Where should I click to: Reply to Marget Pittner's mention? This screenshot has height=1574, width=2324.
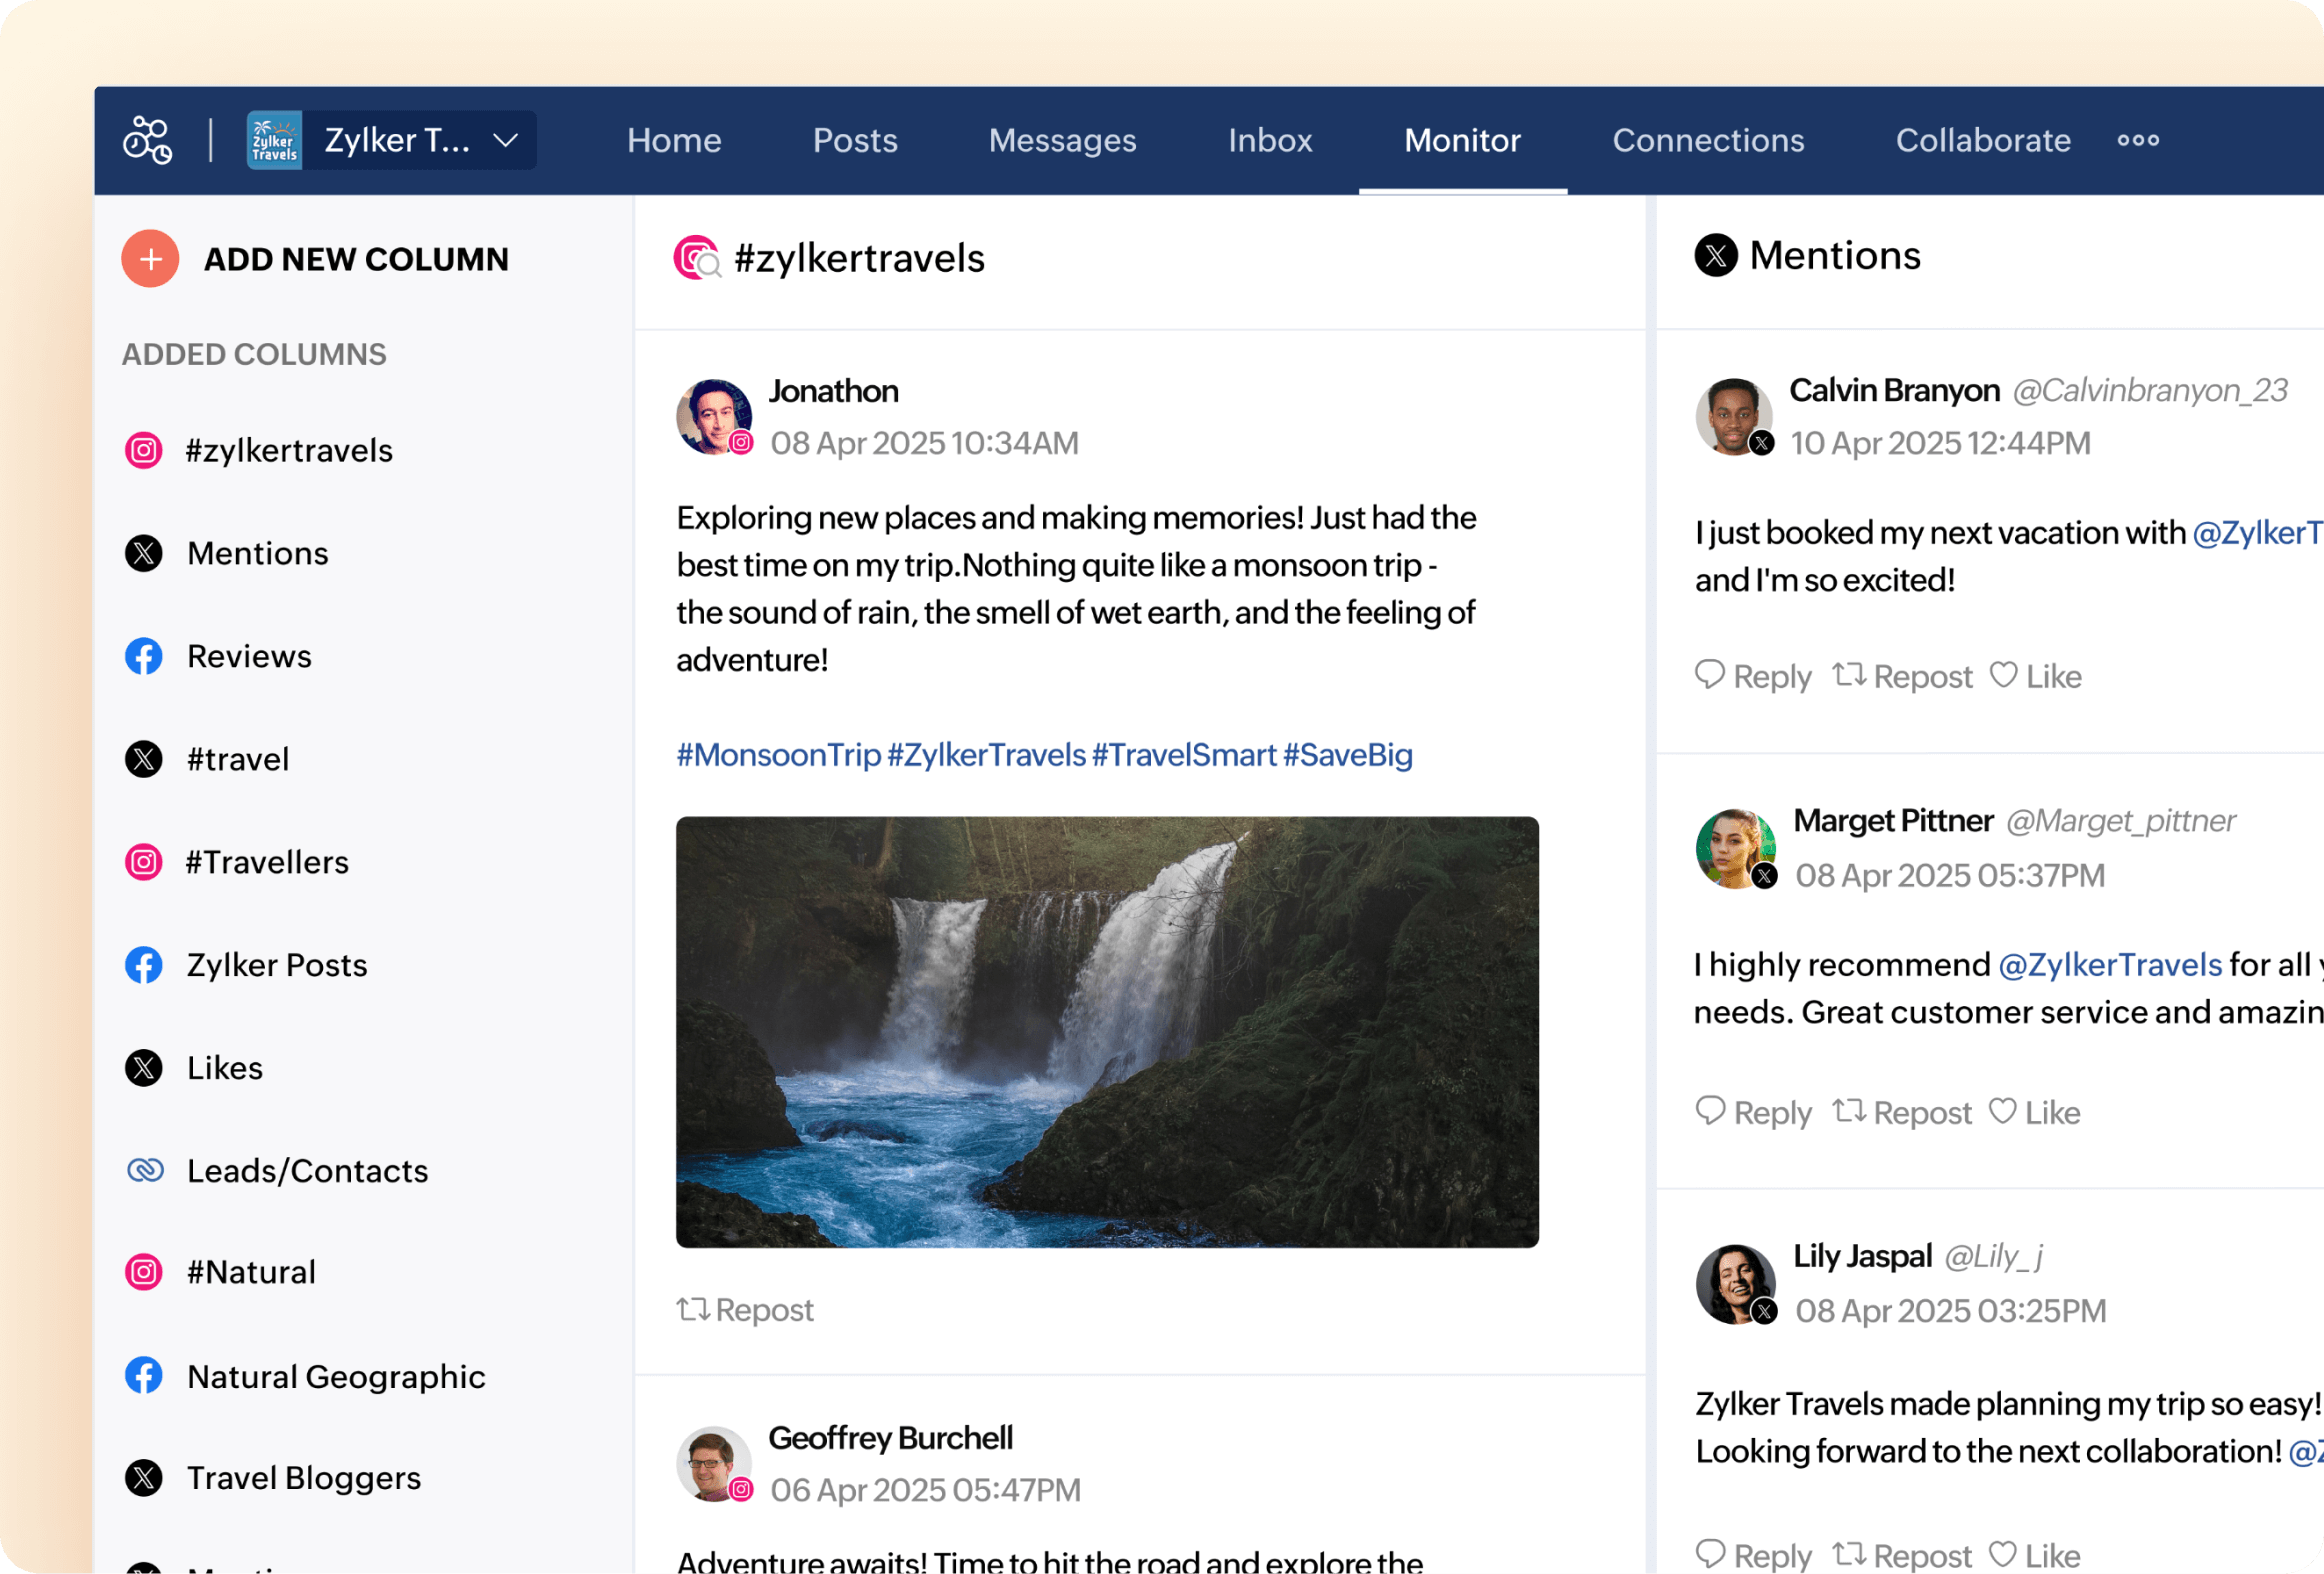point(1753,1112)
